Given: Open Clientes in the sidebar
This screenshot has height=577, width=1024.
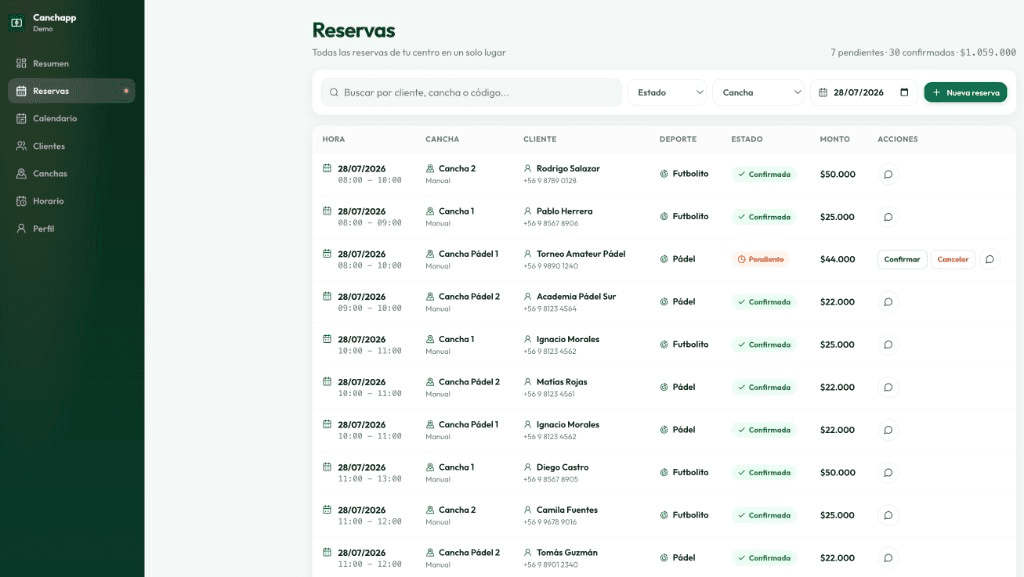Looking at the screenshot, I should pyautogui.click(x=72, y=146).
